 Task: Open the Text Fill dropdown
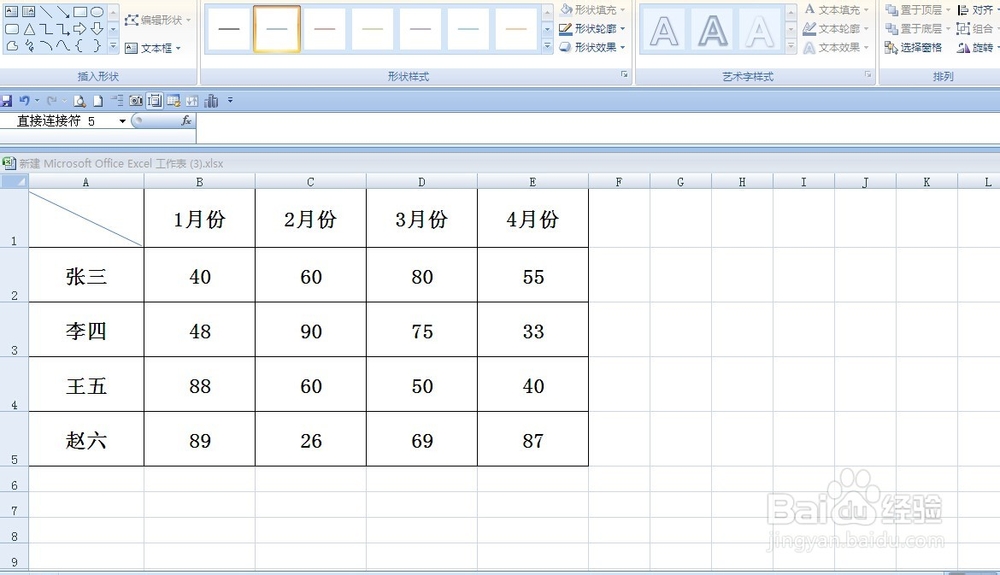[836, 10]
